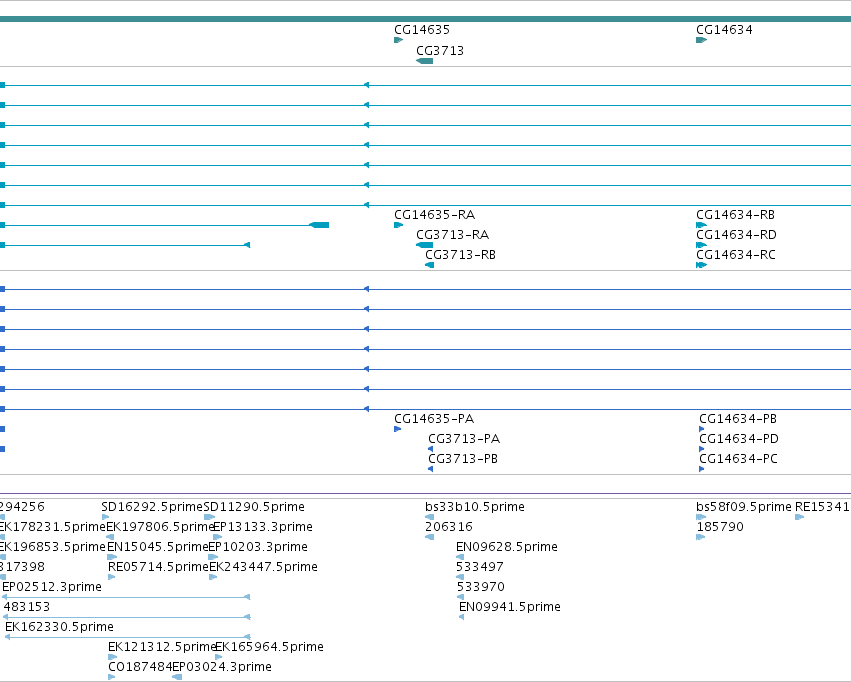Click the SD11290.5prime arrow glyph
This screenshot has width=851, height=682.
pyautogui.click(x=209, y=517)
